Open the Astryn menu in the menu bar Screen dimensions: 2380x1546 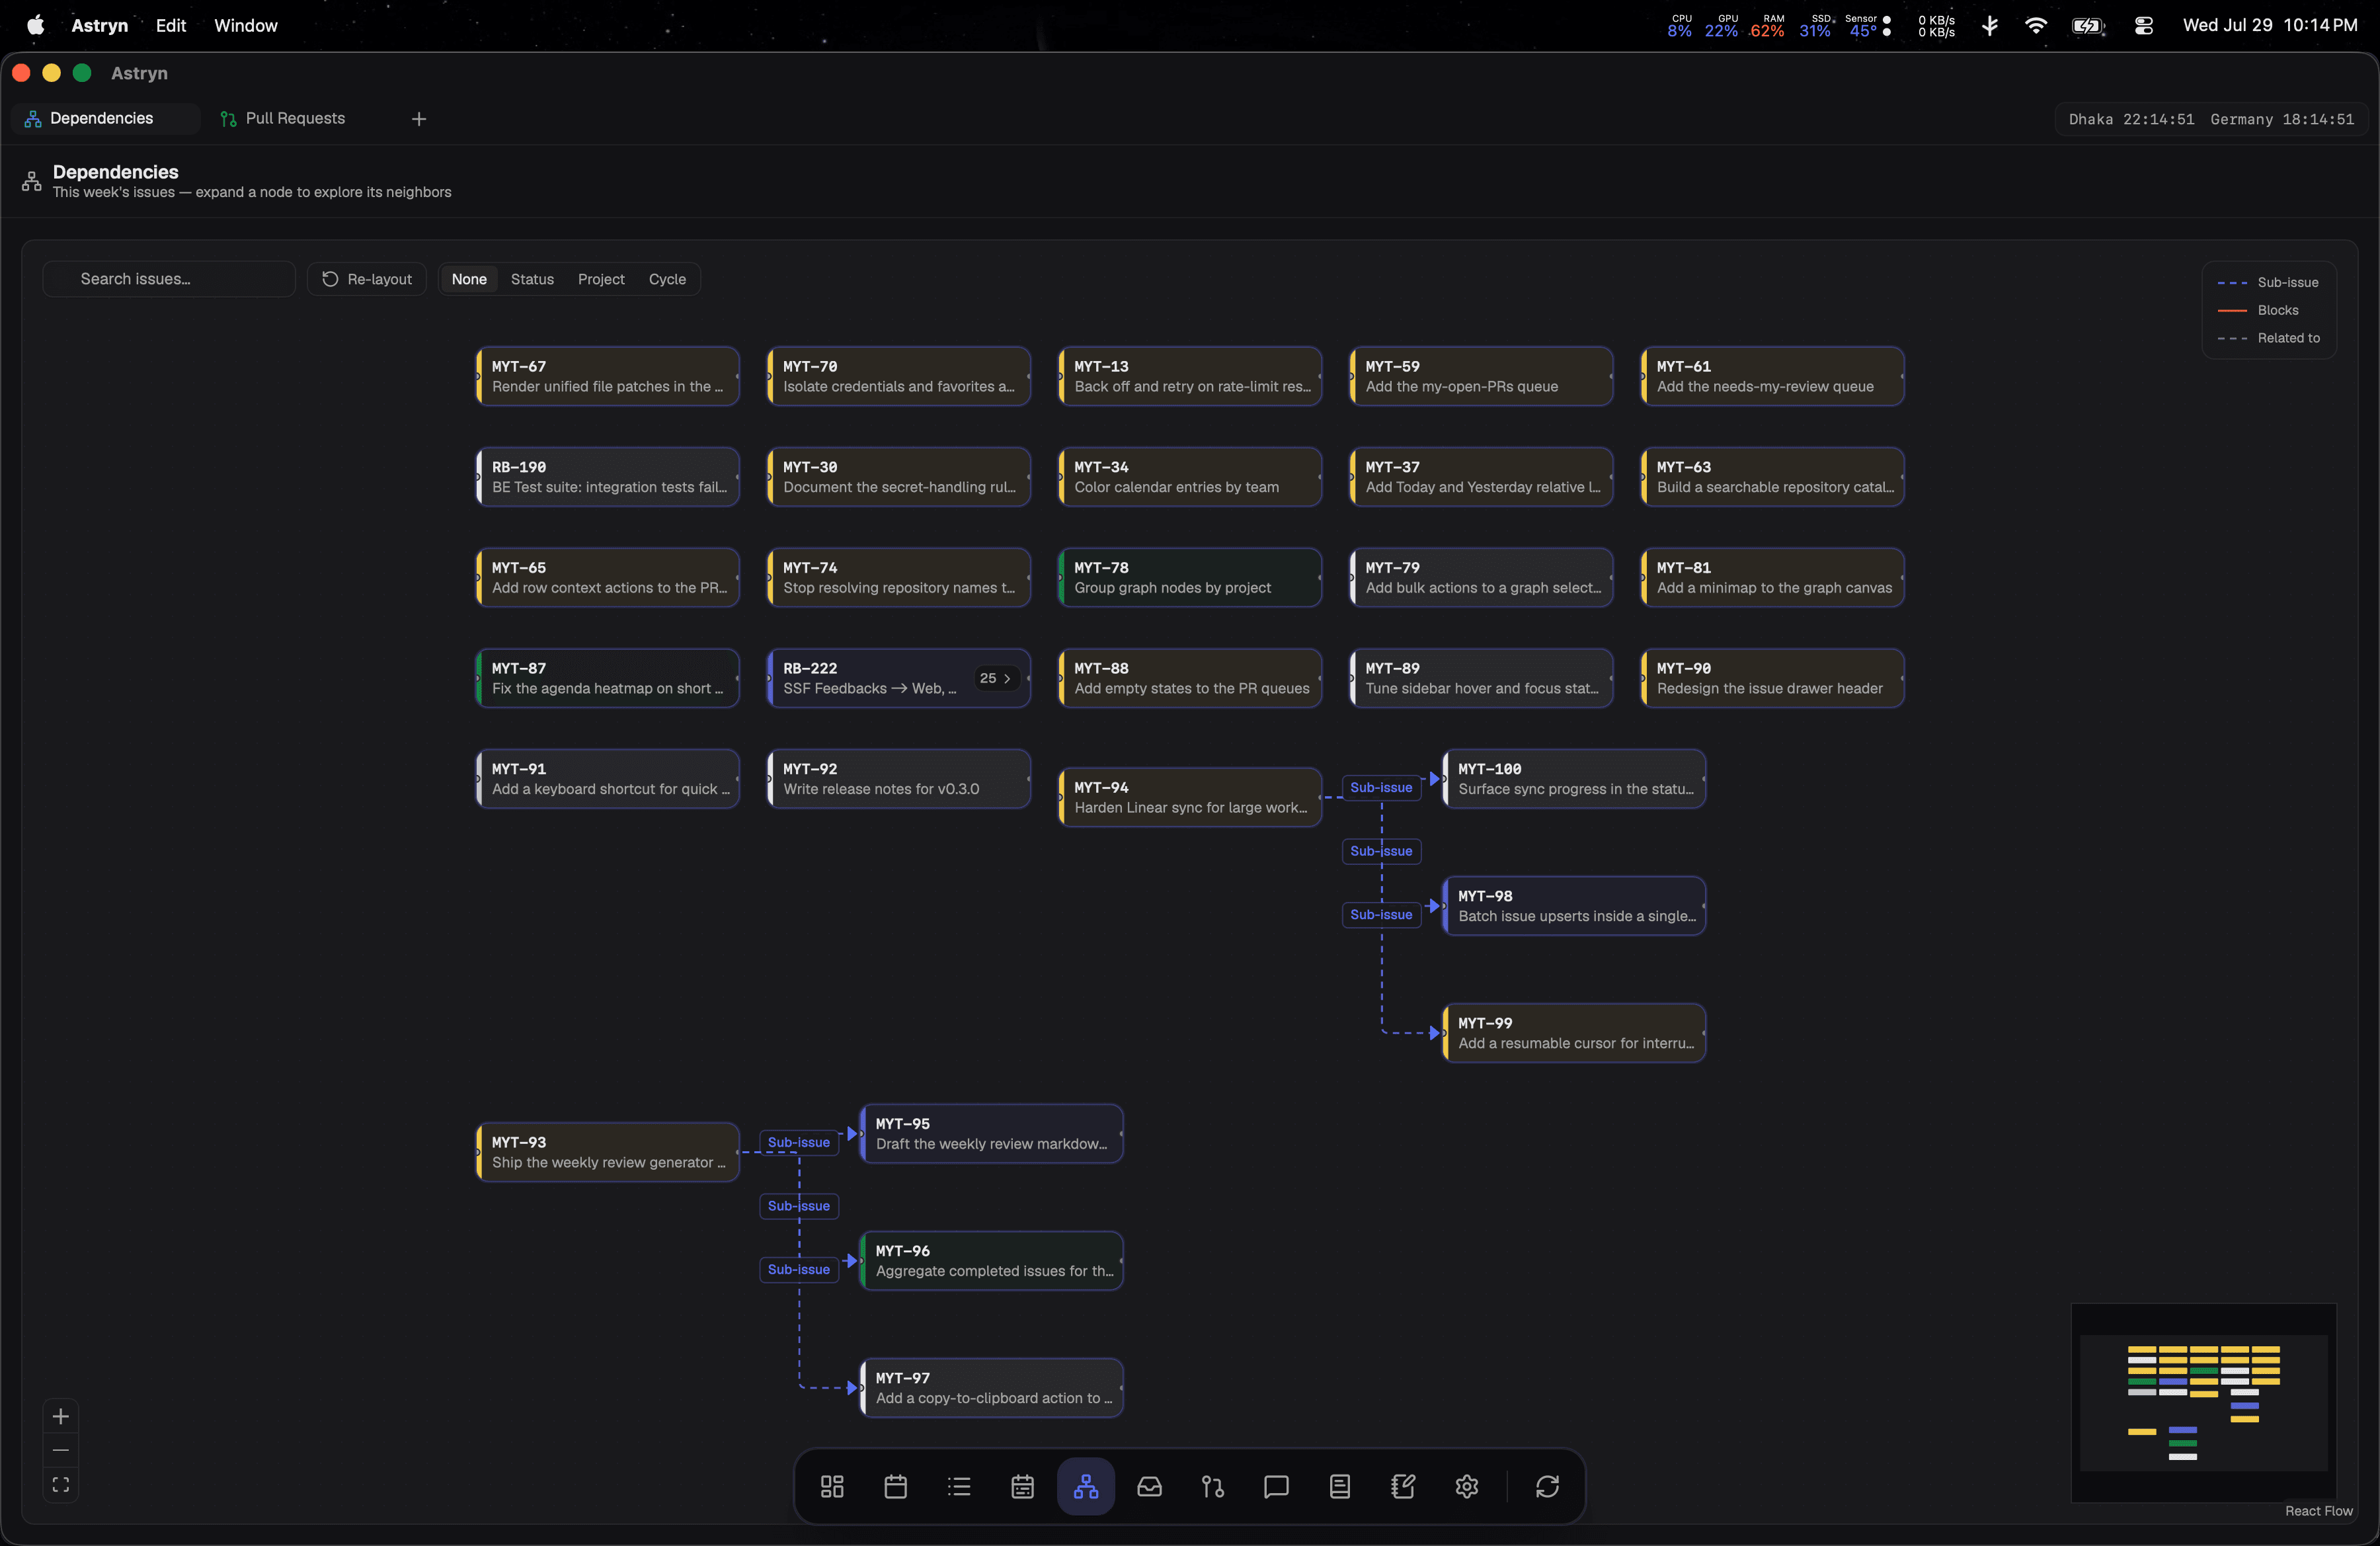coord(99,25)
